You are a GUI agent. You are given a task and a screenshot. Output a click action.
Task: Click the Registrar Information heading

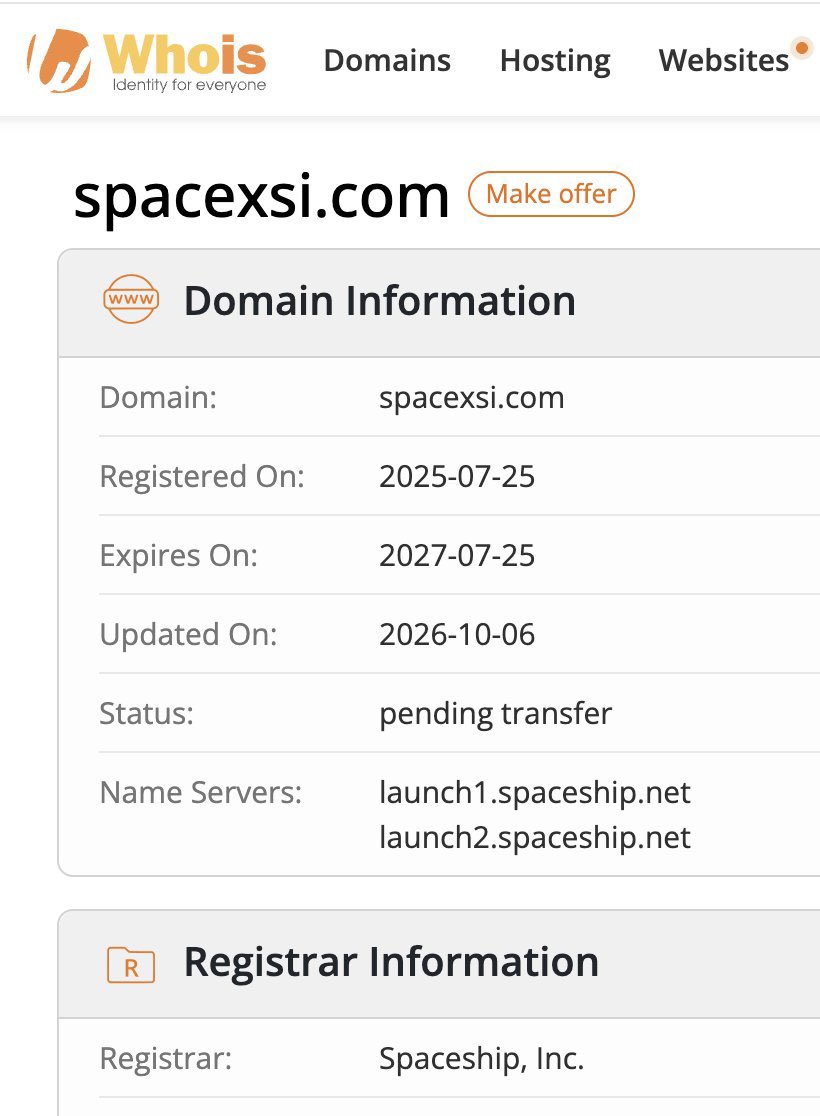pos(391,962)
